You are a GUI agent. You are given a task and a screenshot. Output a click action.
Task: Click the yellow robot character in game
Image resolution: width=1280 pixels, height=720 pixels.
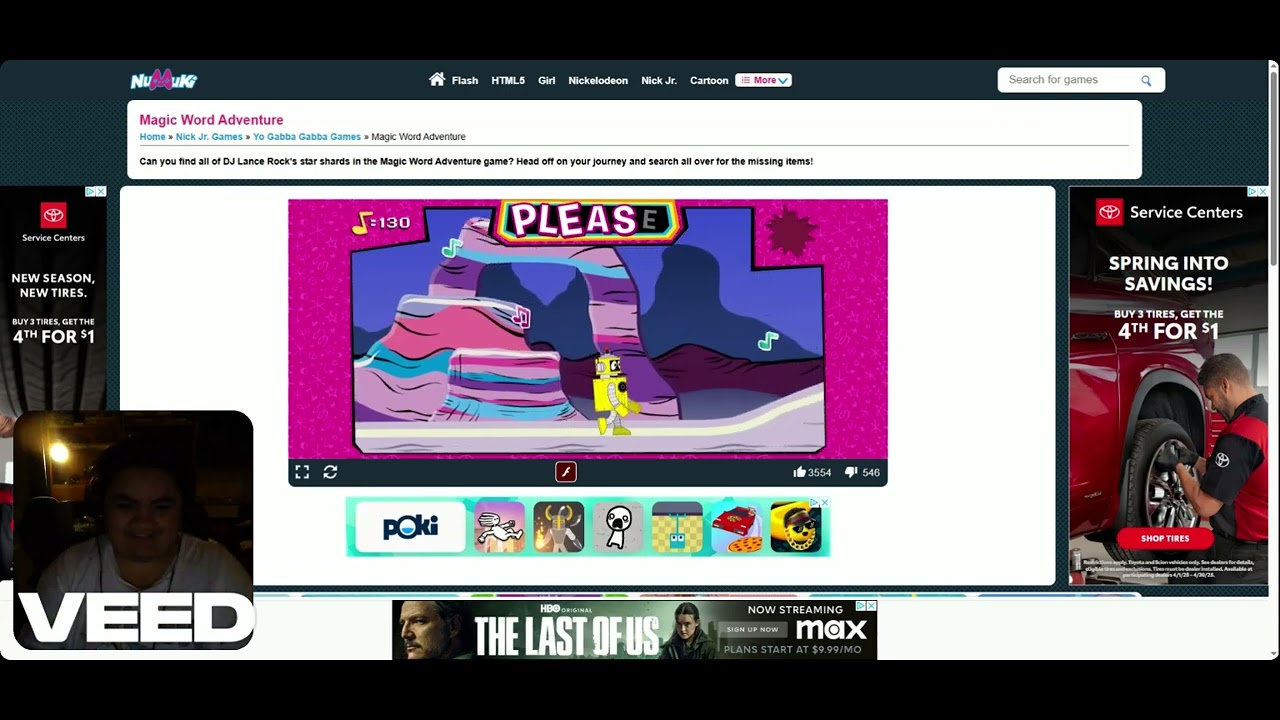611,393
